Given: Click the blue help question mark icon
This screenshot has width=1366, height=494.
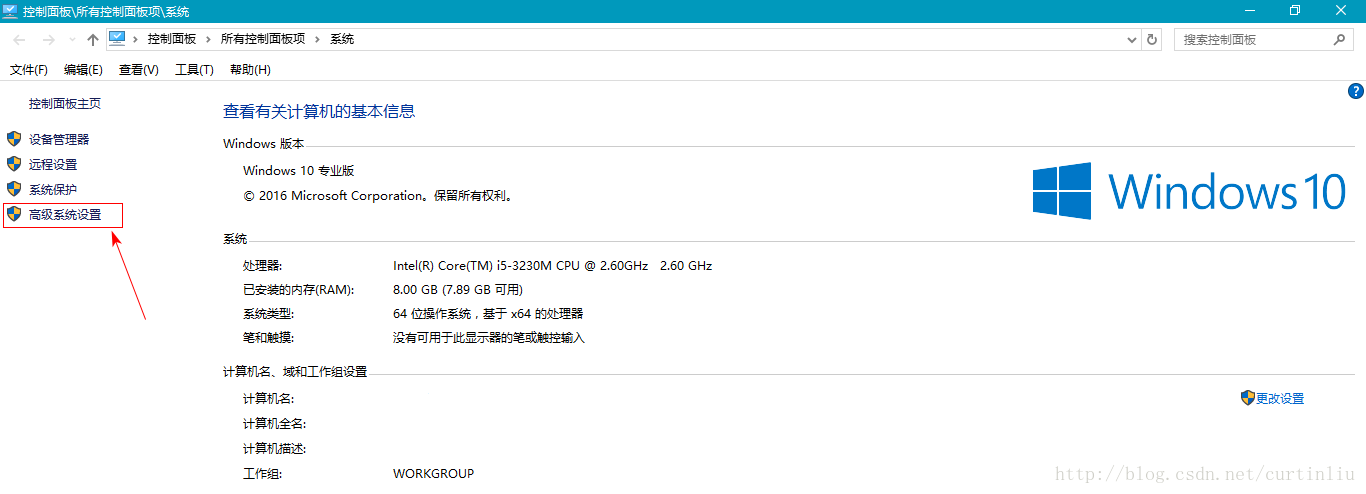Looking at the screenshot, I should point(1356,91).
